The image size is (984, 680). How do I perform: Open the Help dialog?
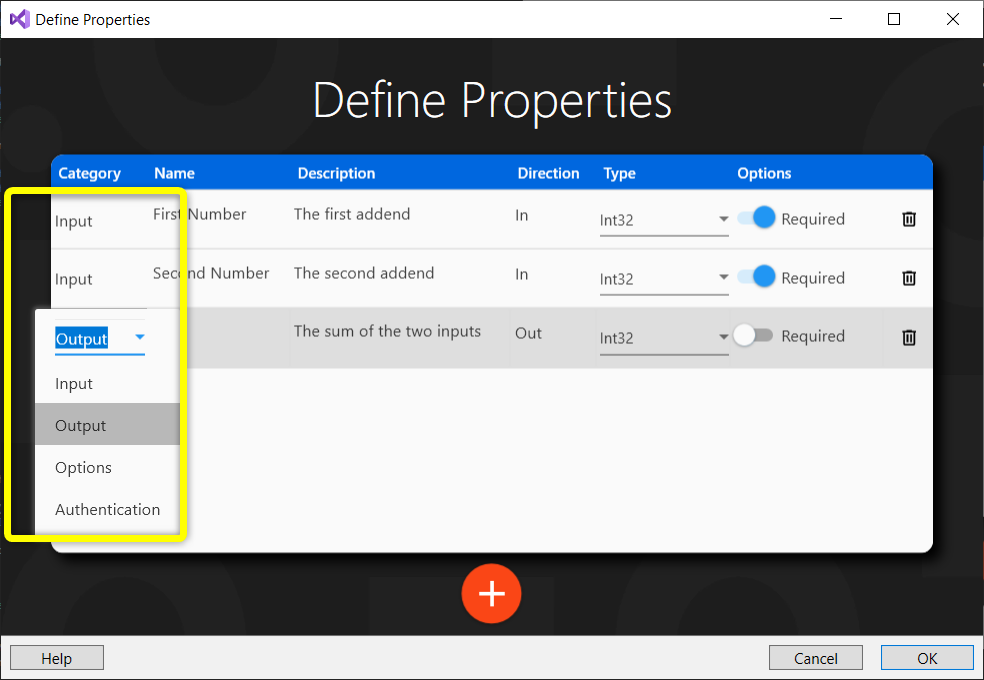56,657
